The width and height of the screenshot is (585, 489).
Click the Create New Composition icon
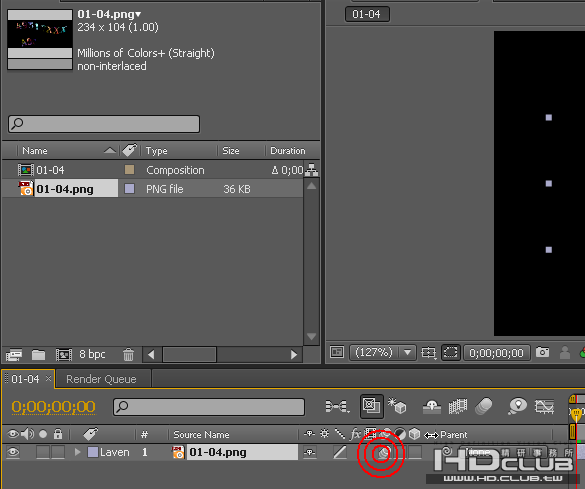(x=64, y=354)
